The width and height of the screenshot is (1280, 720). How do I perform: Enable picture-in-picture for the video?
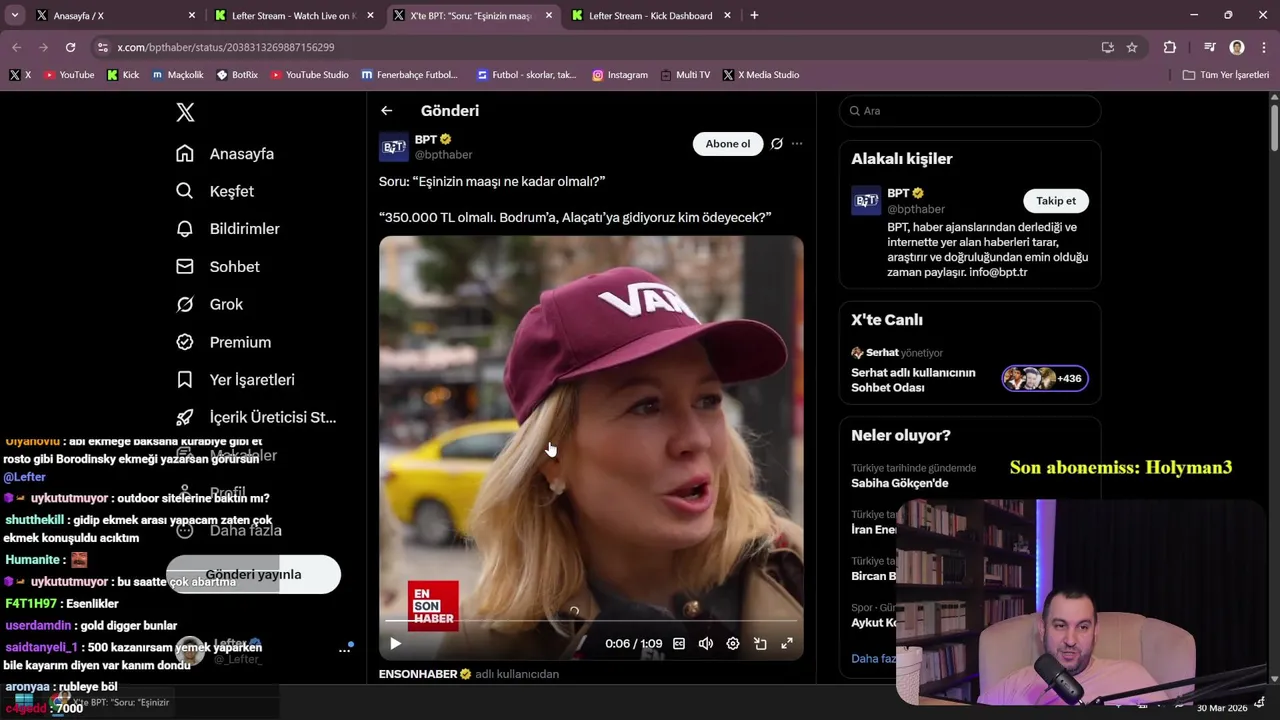(760, 644)
